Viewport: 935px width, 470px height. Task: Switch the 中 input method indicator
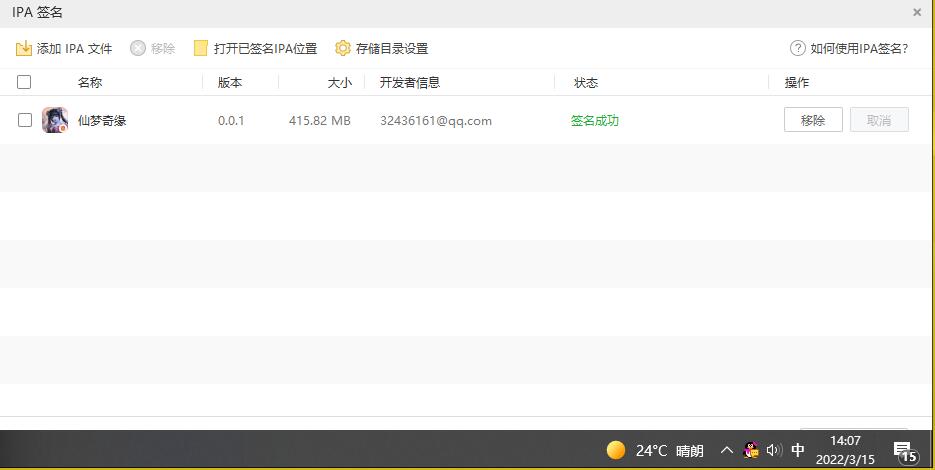click(x=798, y=450)
